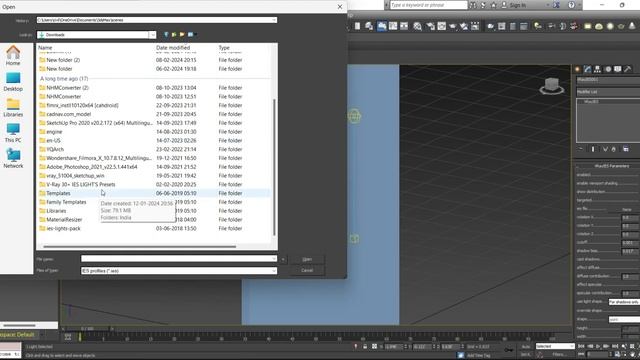Open Desktop location in dialog sidebar

click(13, 82)
